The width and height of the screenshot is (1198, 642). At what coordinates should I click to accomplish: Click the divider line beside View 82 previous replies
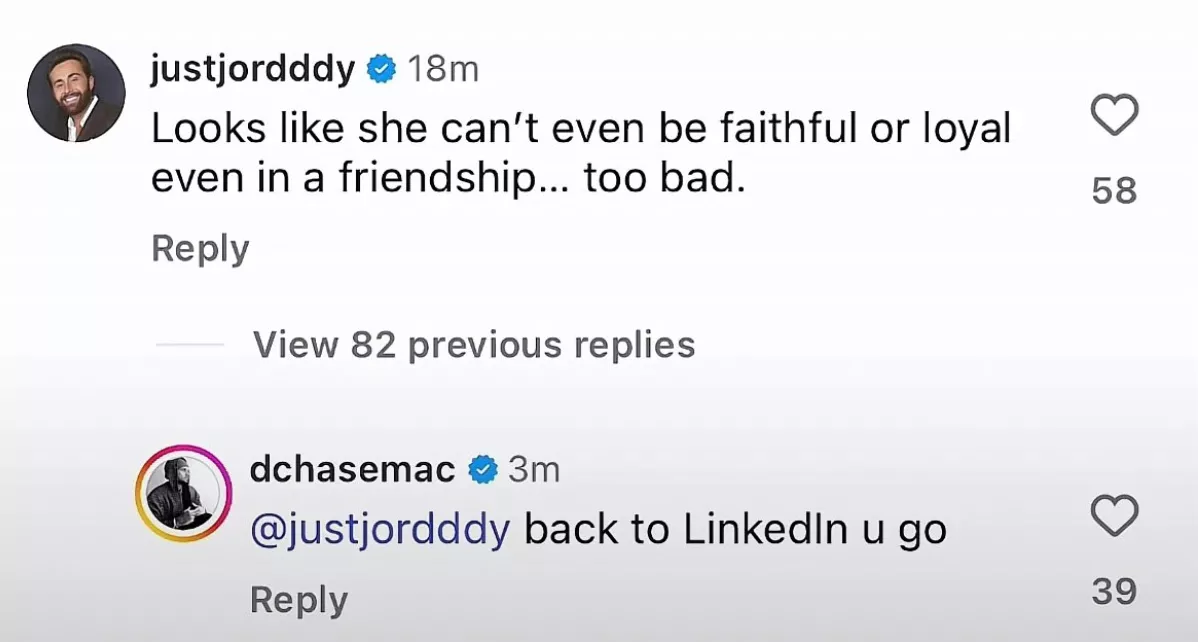pos(190,345)
